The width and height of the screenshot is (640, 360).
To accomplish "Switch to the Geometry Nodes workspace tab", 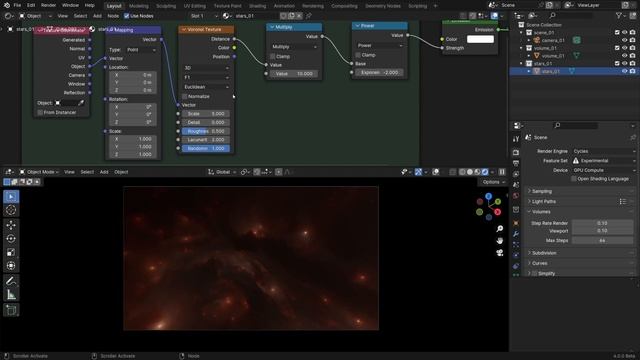I will [x=383, y=6].
